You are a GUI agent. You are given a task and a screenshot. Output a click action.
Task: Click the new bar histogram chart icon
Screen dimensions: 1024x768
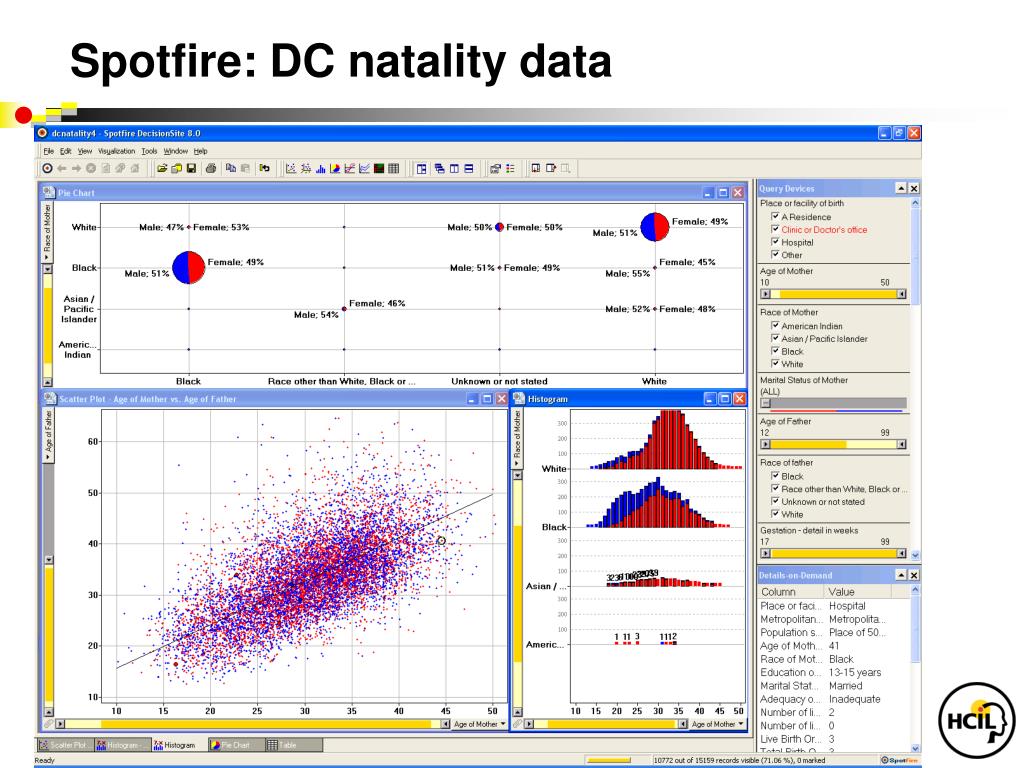(321, 168)
